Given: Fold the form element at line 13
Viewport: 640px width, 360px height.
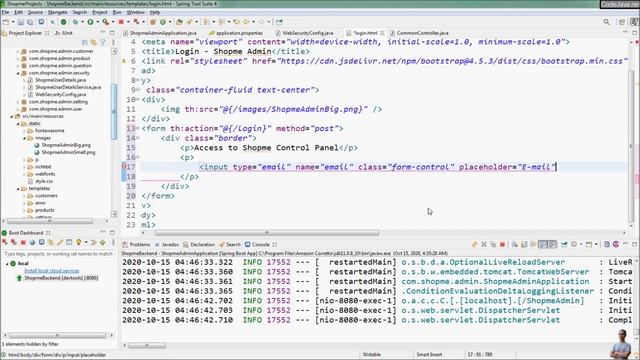Looking at the screenshot, I should (138, 129).
